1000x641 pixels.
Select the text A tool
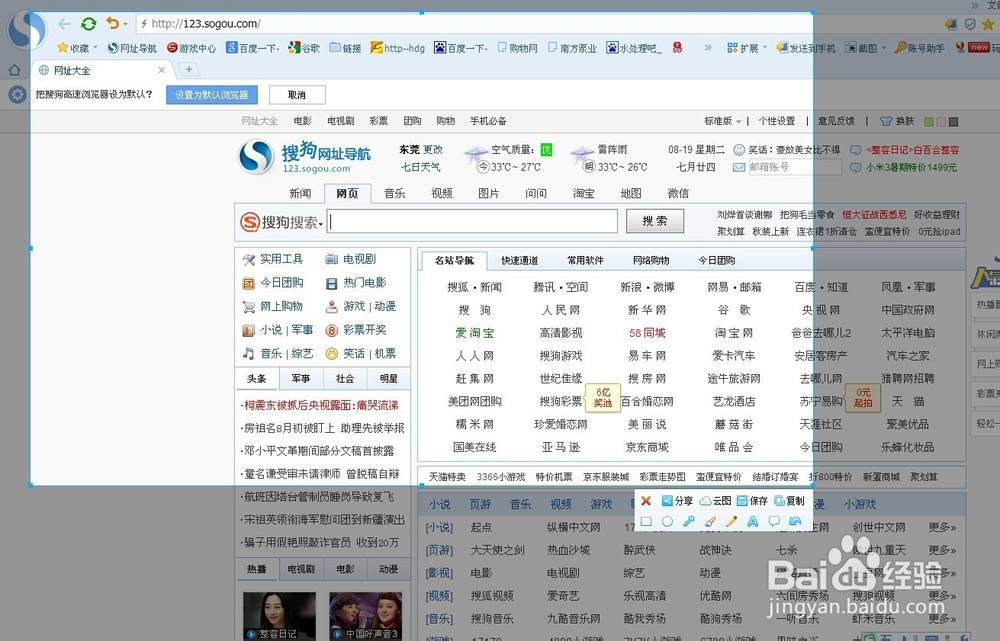(753, 521)
